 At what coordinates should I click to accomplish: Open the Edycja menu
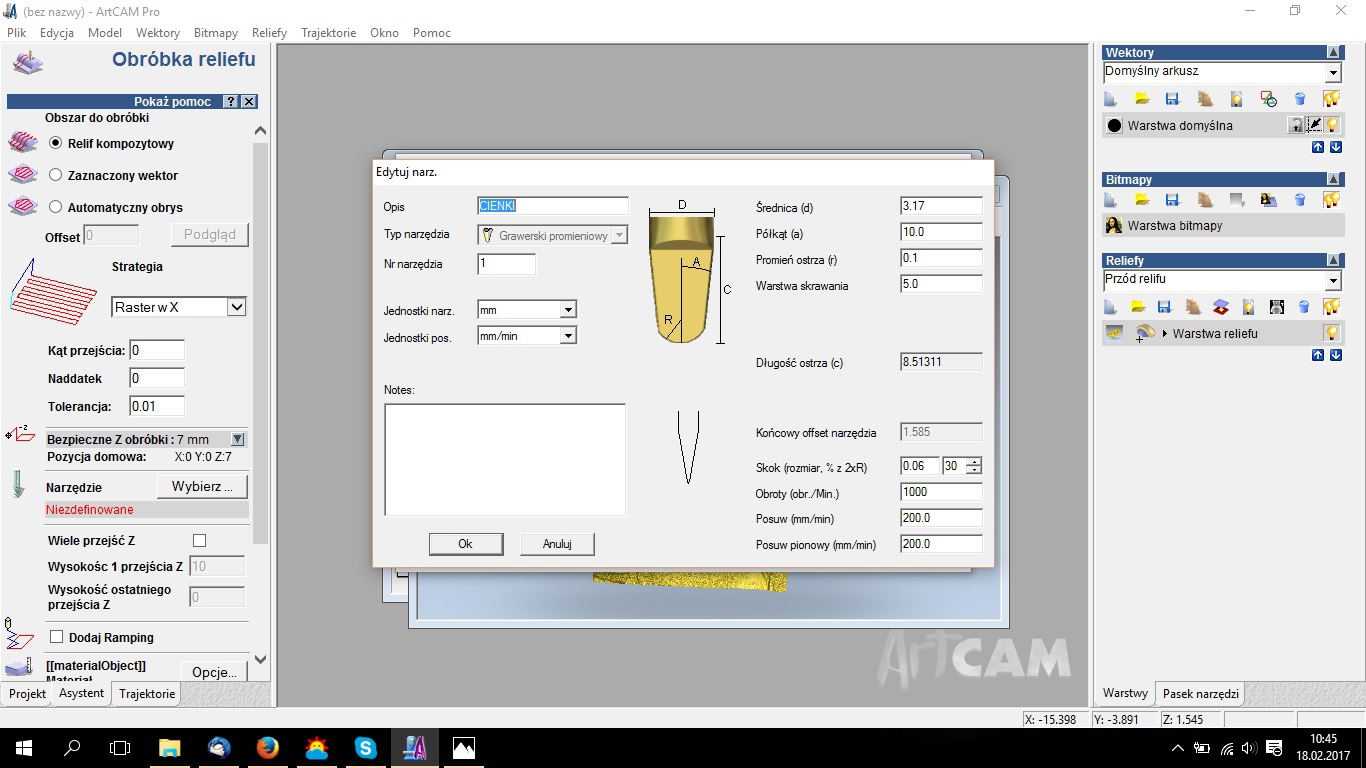[x=57, y=33]
